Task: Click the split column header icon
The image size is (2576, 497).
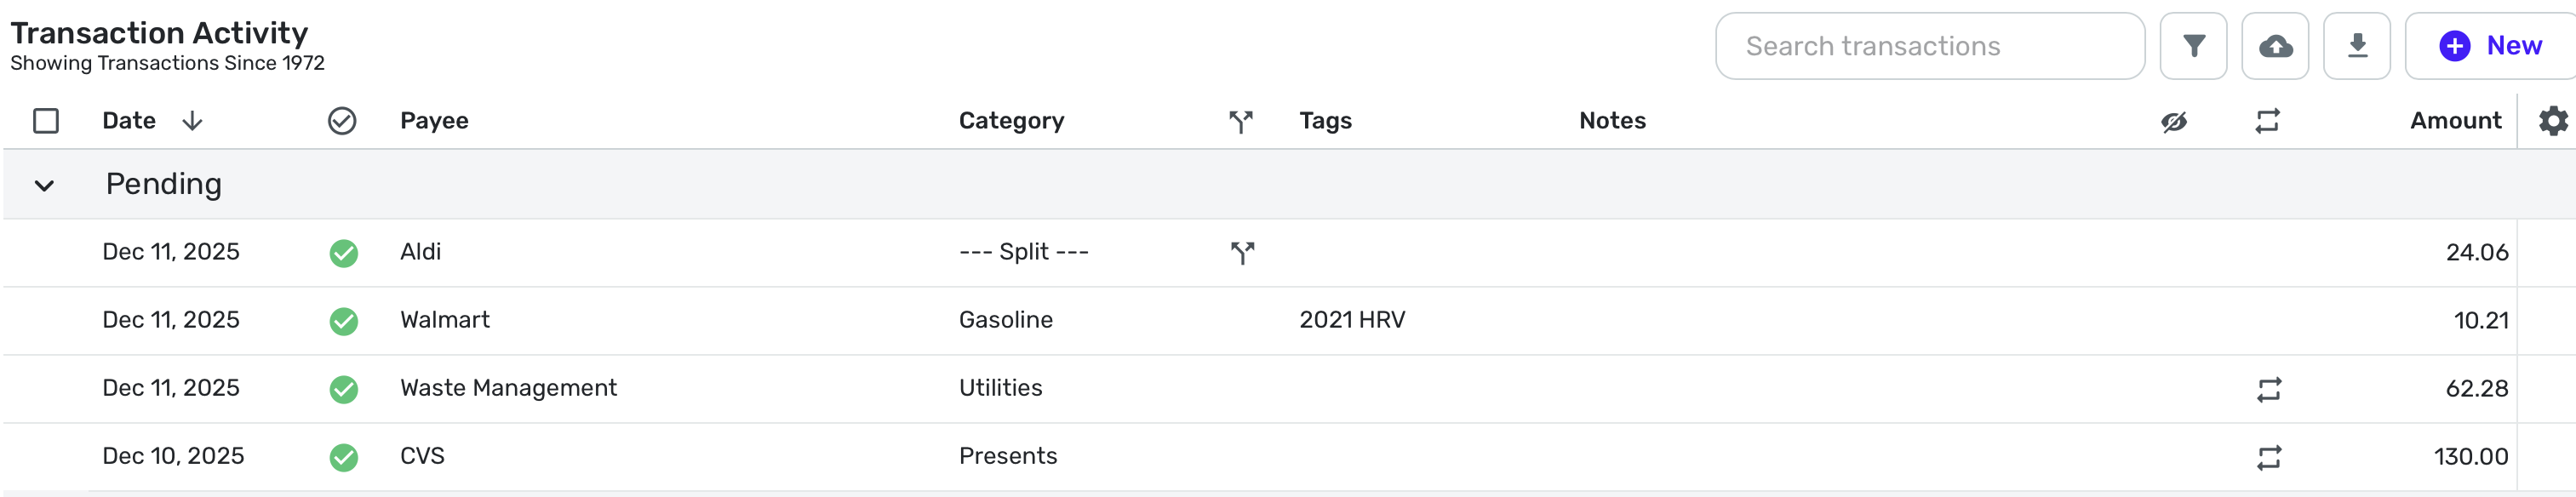Action: [1241, 121]
